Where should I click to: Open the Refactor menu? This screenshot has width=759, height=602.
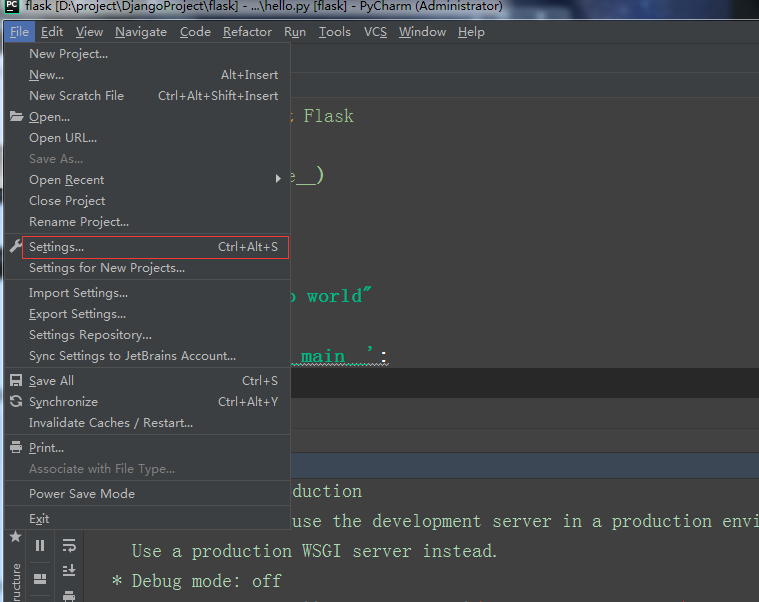[x=247, y=32]
